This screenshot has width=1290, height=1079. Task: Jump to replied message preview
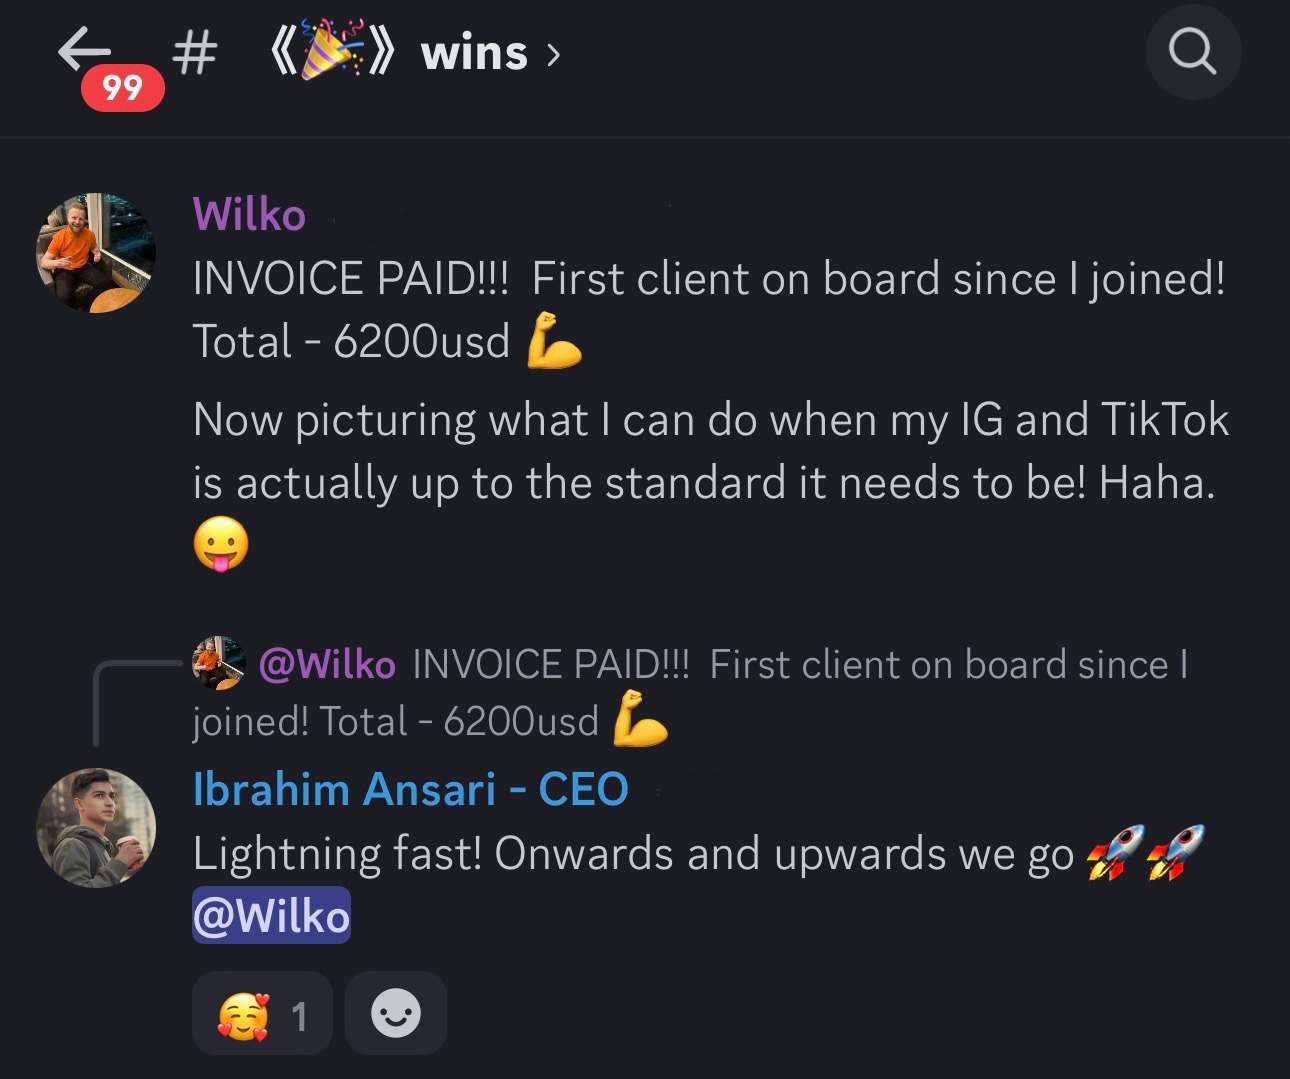[690, 692]
